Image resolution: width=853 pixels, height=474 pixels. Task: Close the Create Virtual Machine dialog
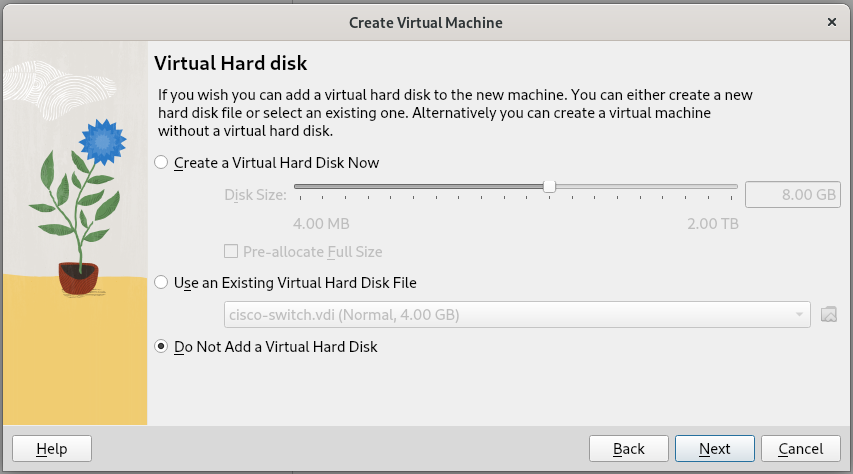tap(832, 21)
